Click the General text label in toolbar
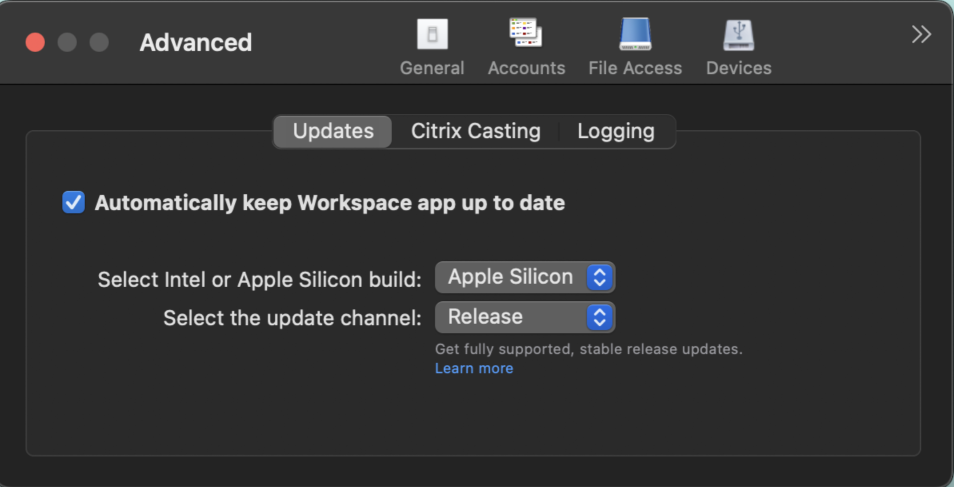Screen dimensions: 954x487 click(432, 68)
